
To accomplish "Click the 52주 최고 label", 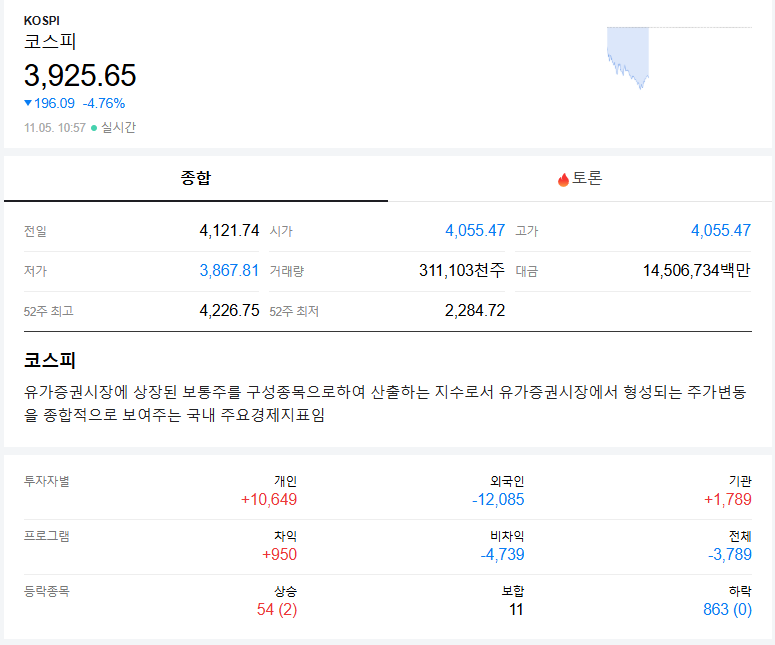I will 48,311.
